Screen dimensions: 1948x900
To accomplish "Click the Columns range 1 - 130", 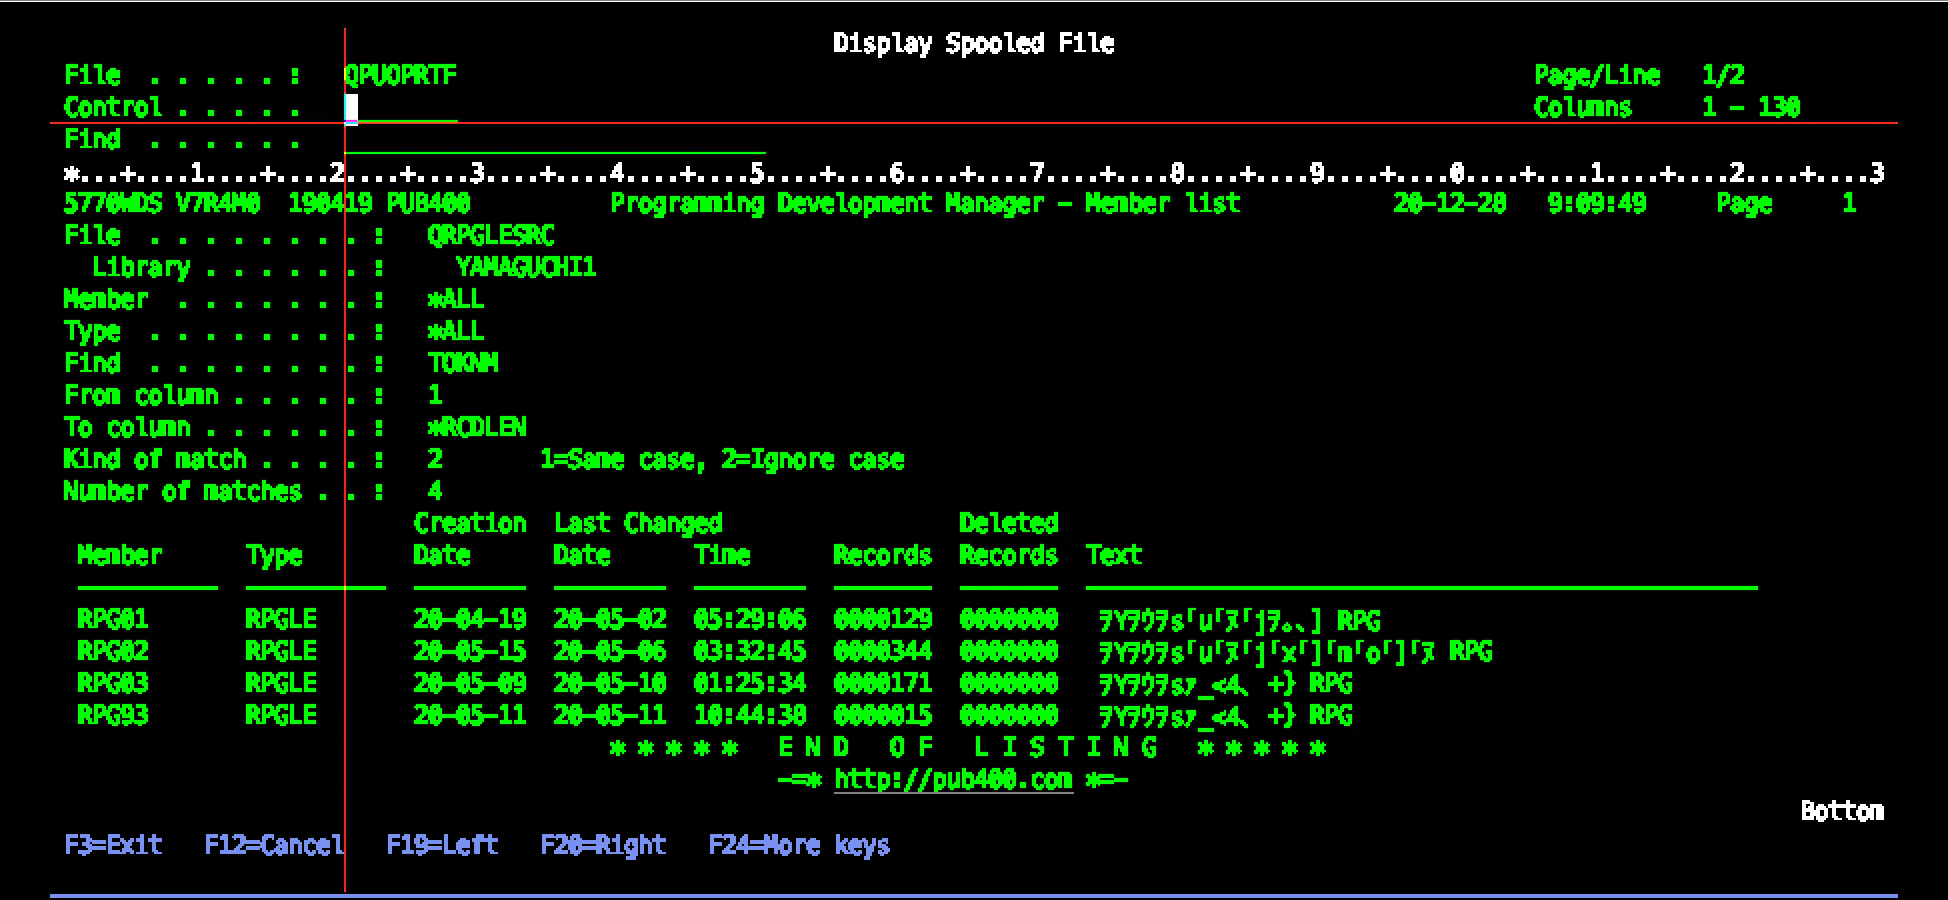I will 1751,107.
